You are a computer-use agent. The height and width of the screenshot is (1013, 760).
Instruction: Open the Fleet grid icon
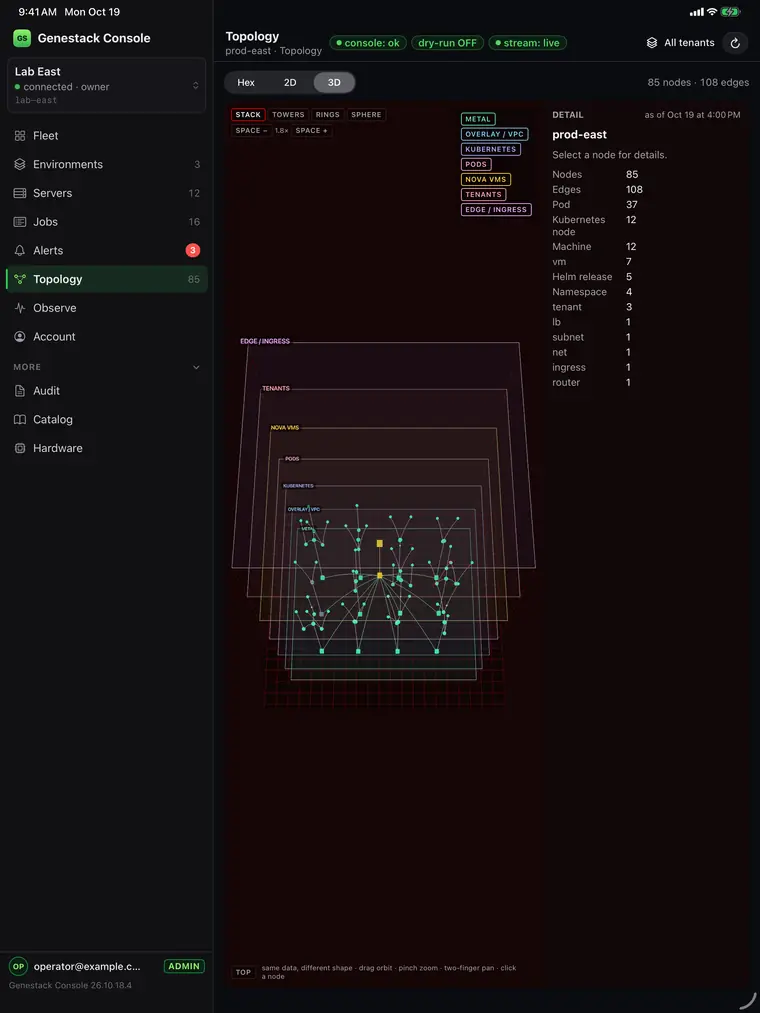[x=20, y=136]
